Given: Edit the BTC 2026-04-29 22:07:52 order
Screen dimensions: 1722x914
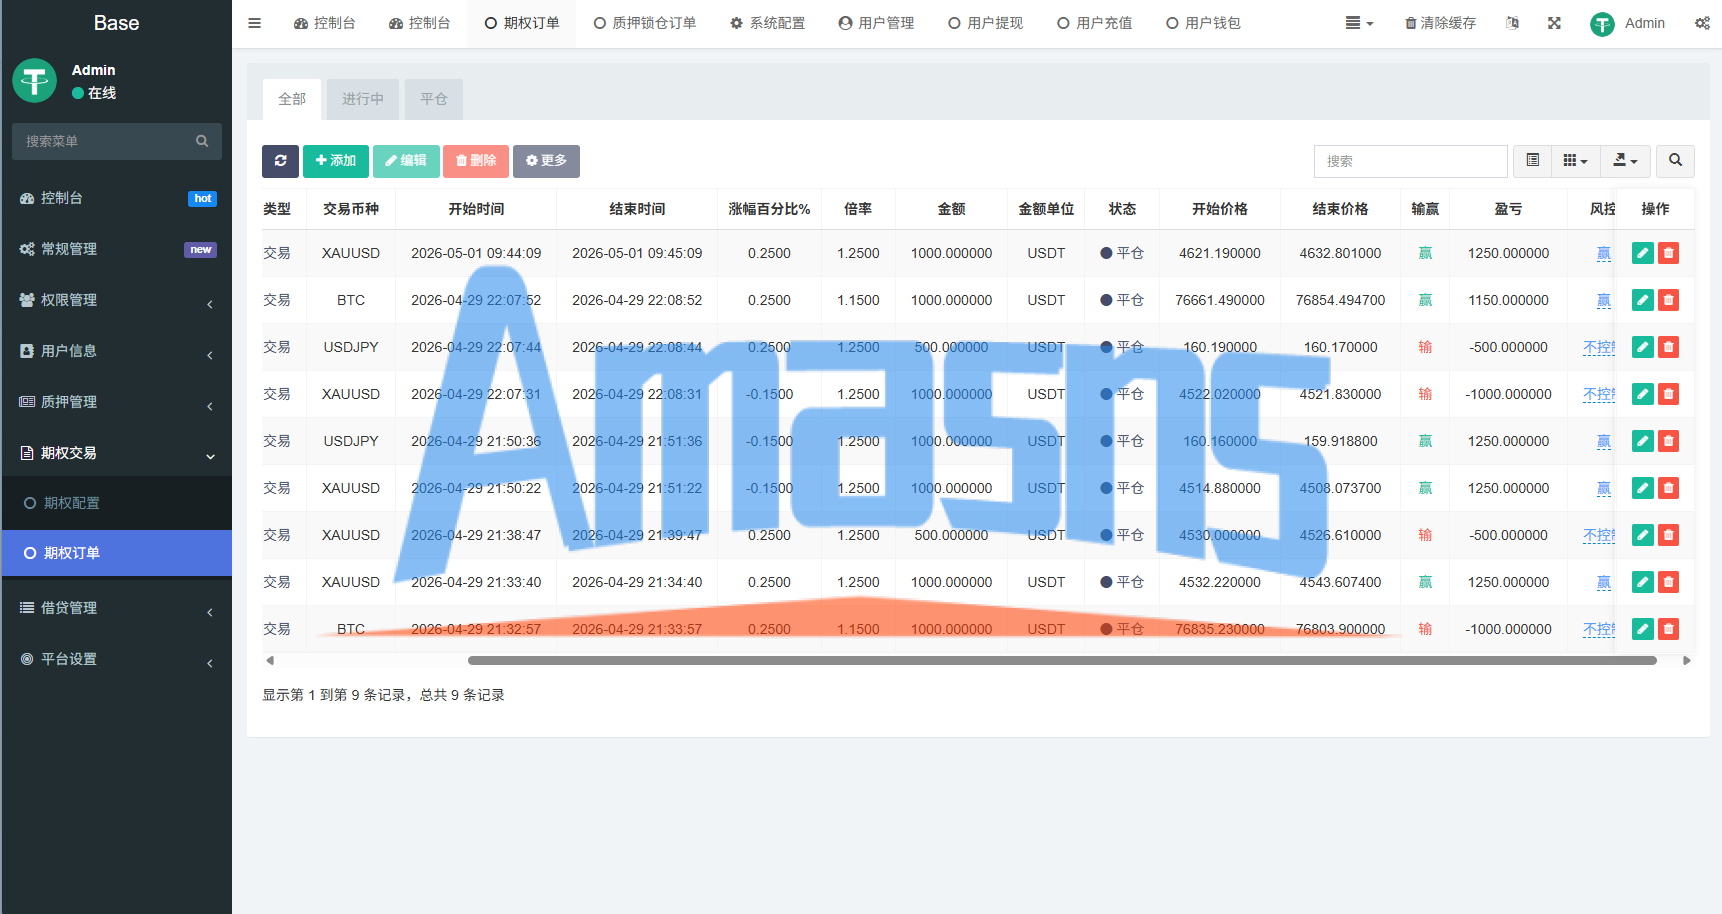Looking at the screenshot, I should click(1642, 300).
